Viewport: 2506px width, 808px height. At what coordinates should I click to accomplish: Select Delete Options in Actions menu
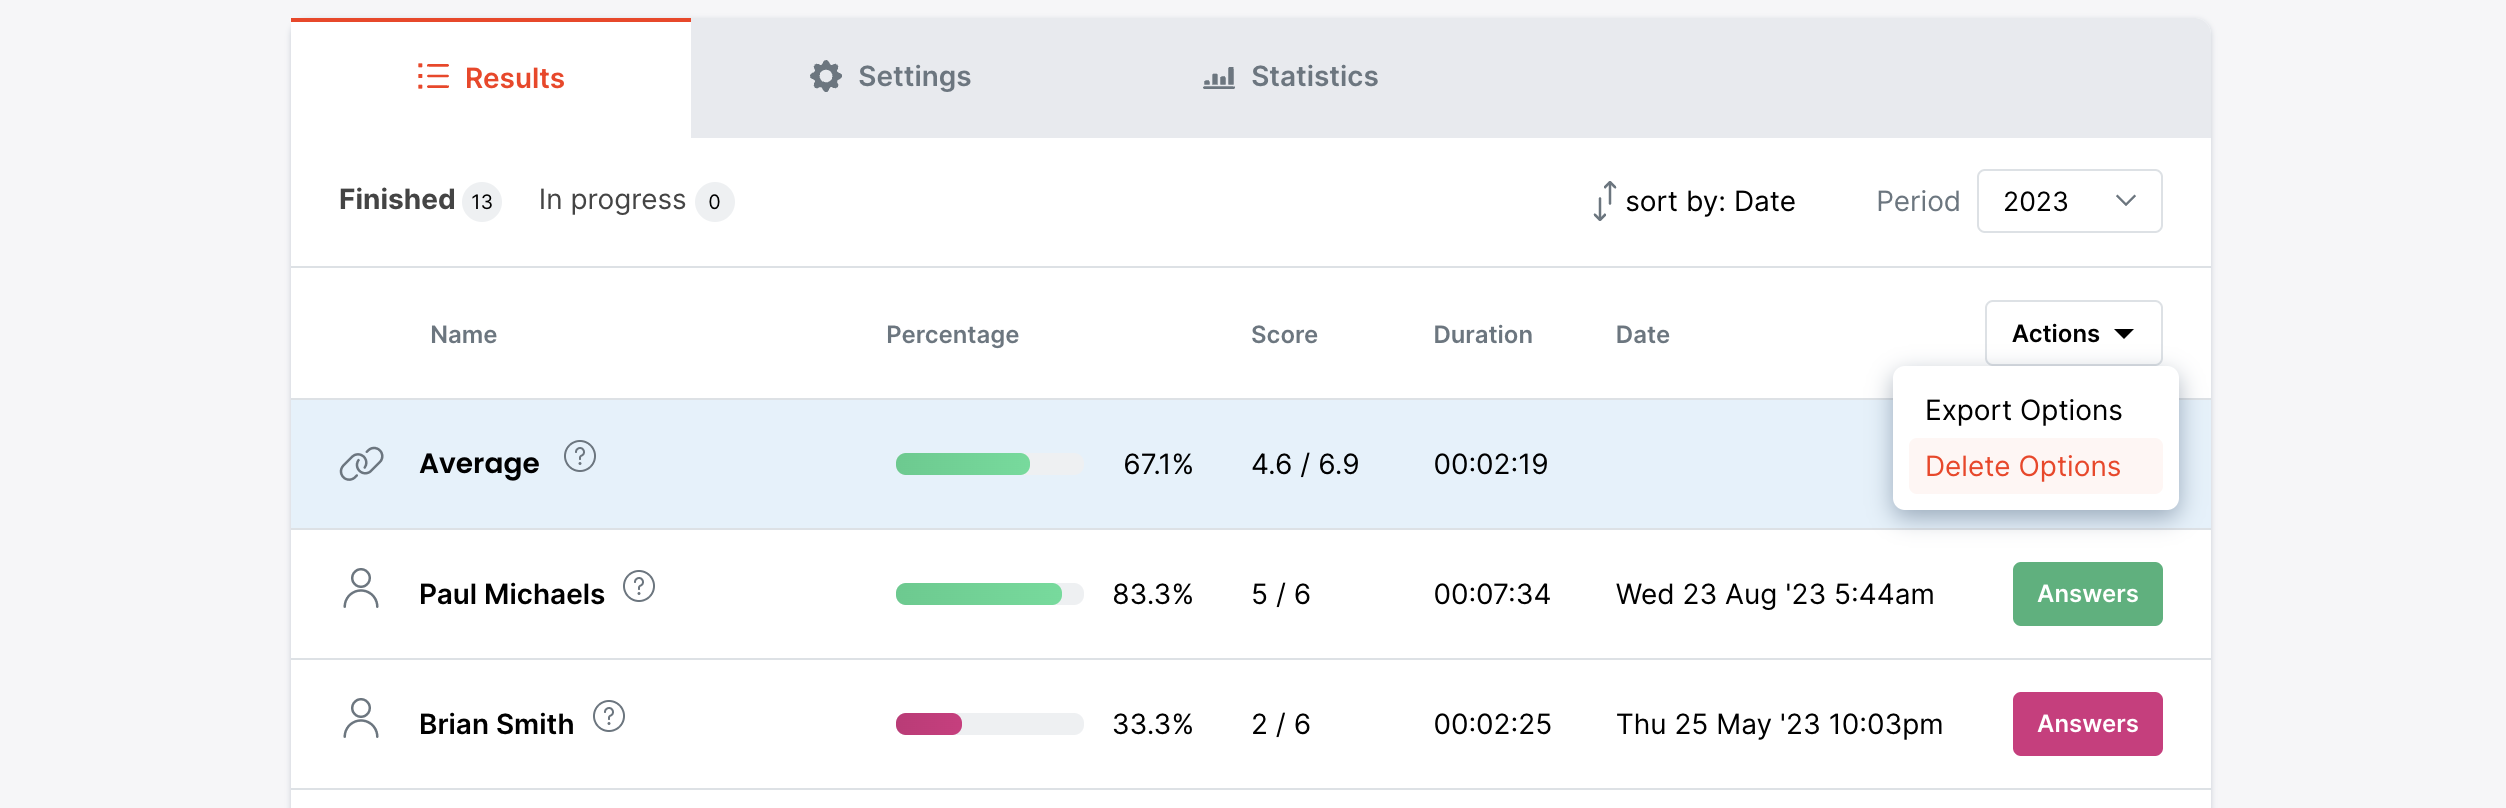point(2023,466)
